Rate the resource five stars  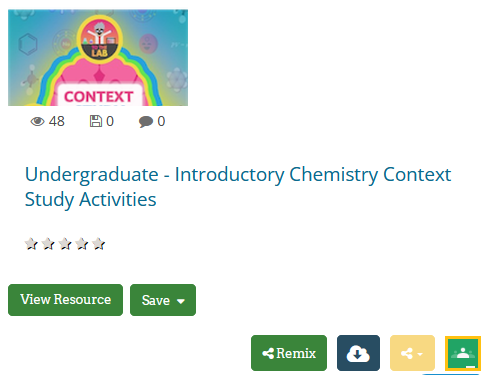coord(99,244)
